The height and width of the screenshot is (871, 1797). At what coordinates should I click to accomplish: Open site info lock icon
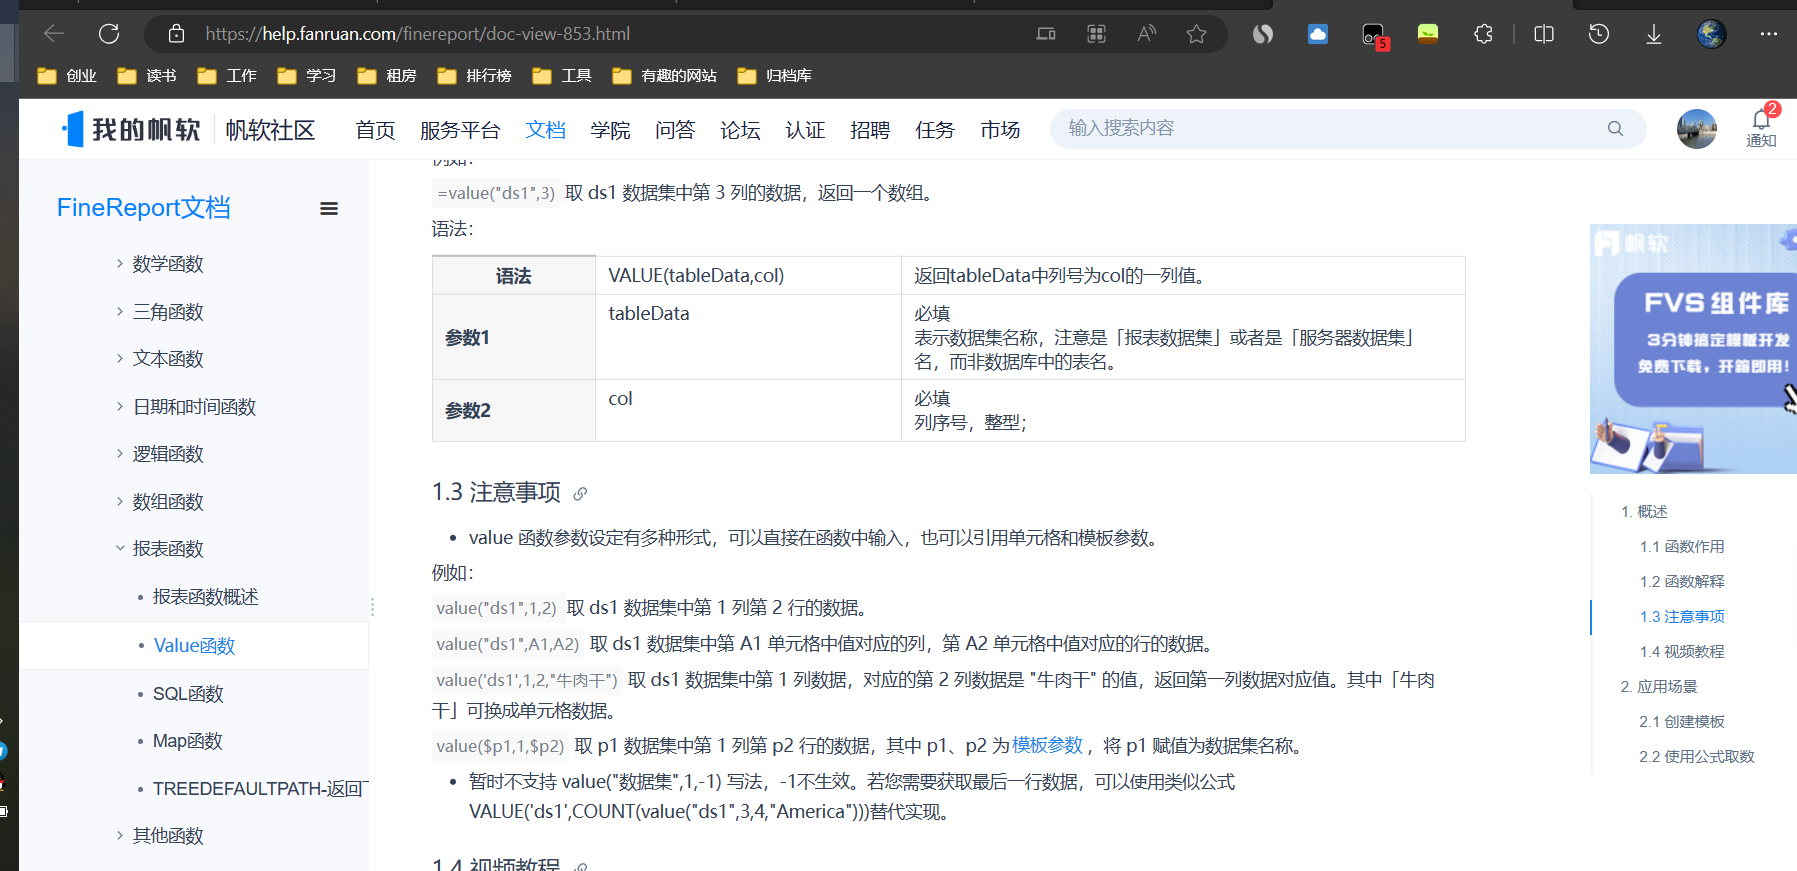tap(176, 34)
